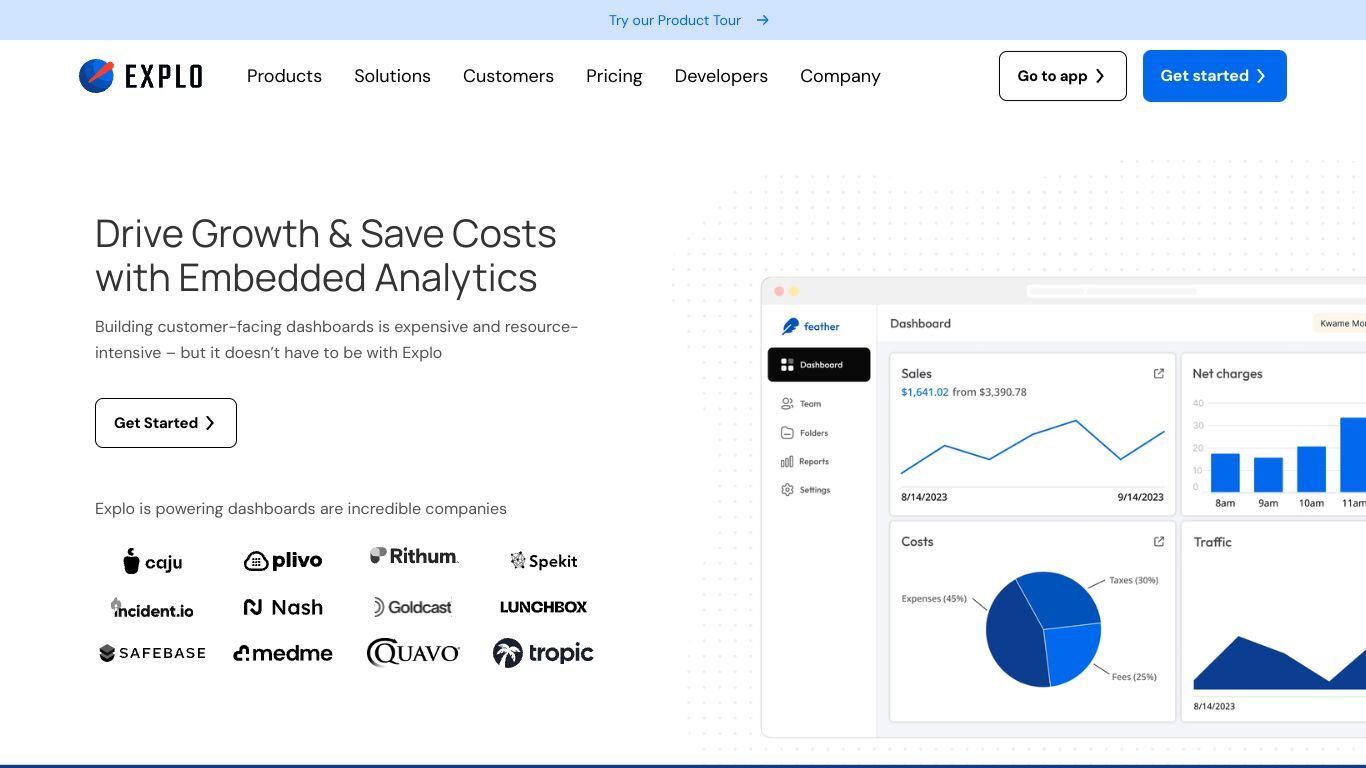Click the Goldcast company logo
Viewport: 1366px width, 768px height.
coord(413,607)
